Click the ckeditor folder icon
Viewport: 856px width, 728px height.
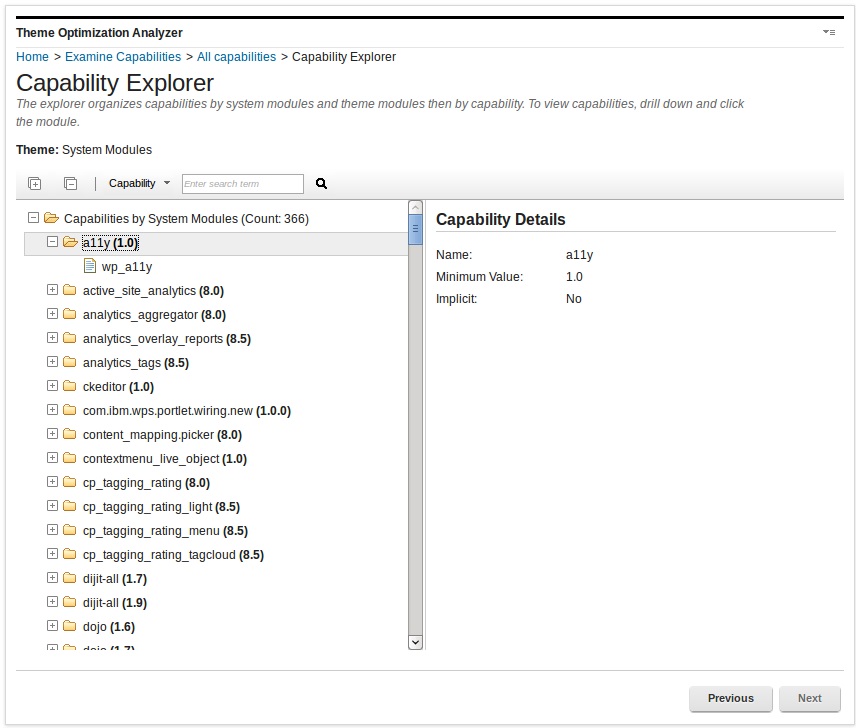[69, 386]
